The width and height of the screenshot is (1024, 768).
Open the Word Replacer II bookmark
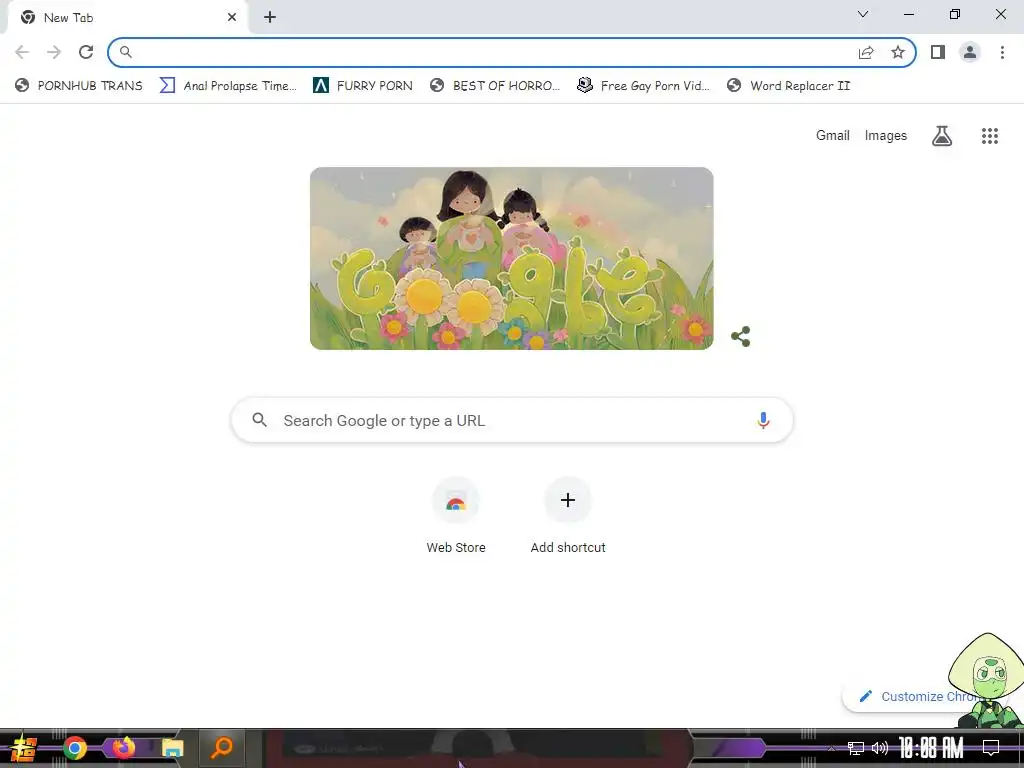point(788,86)
